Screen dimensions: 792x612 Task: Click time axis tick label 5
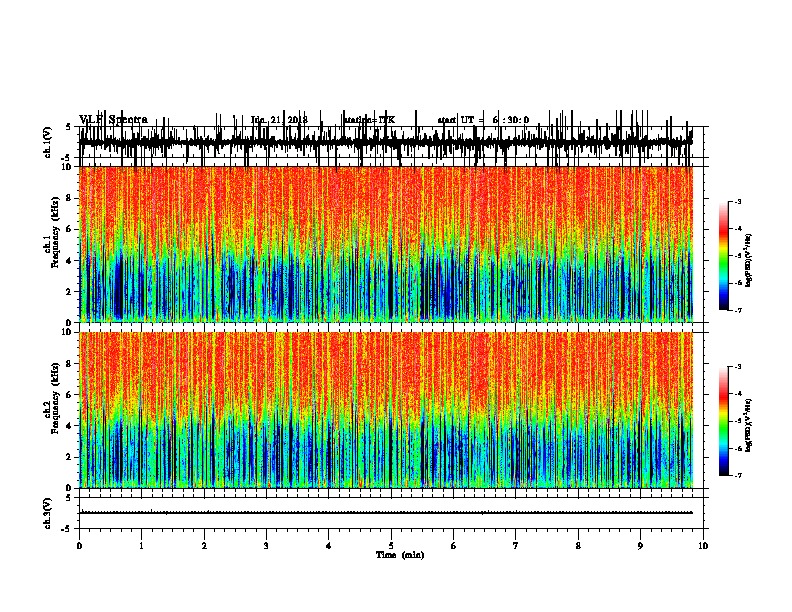pos(391,546)
